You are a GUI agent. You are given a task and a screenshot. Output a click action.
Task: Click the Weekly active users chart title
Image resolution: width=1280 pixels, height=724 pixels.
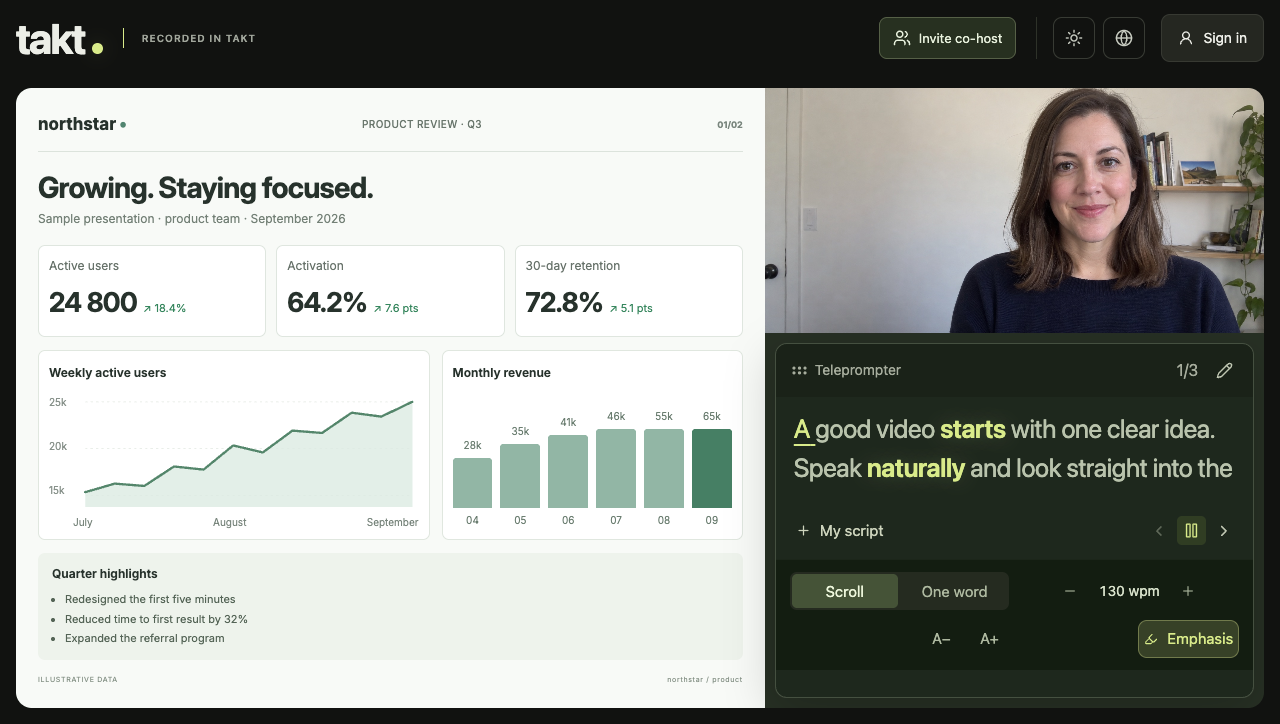(x=108, y=373)
